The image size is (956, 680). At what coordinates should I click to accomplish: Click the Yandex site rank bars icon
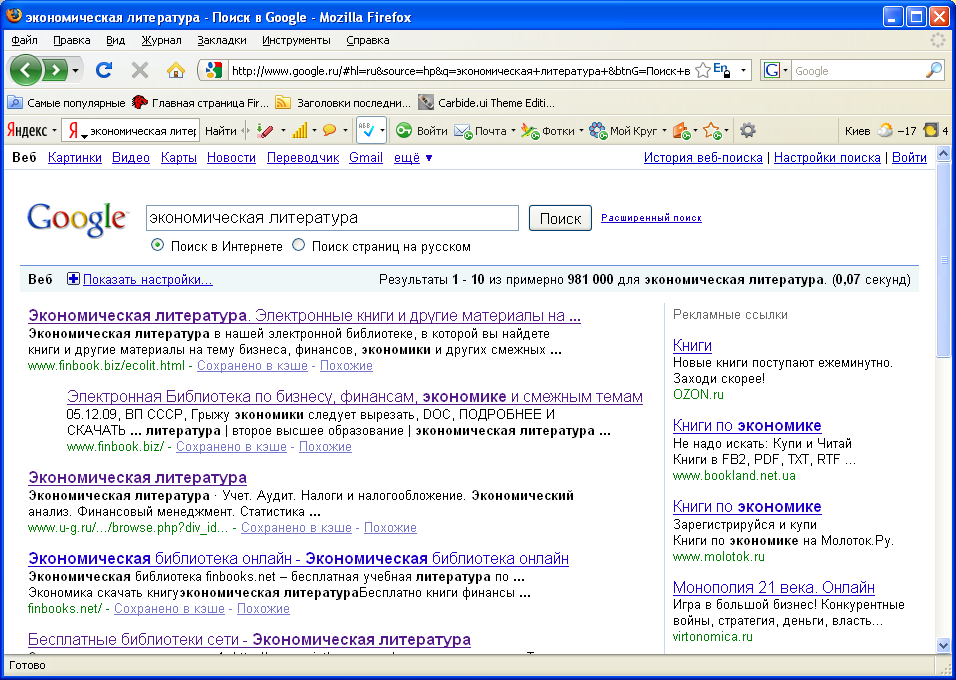coord(299,131)
